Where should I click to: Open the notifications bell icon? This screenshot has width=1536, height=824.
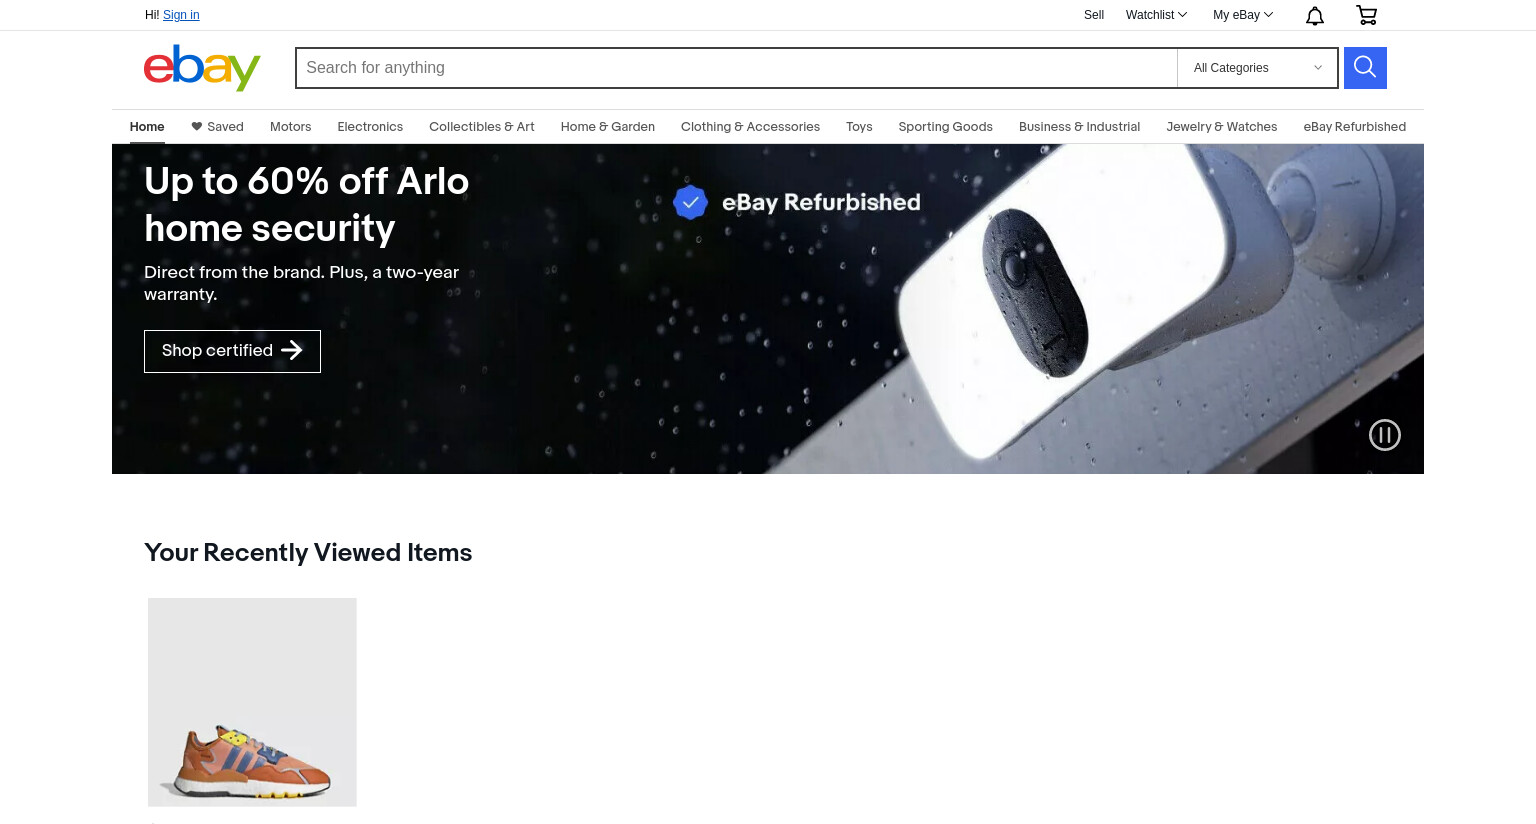(1315, 15)
